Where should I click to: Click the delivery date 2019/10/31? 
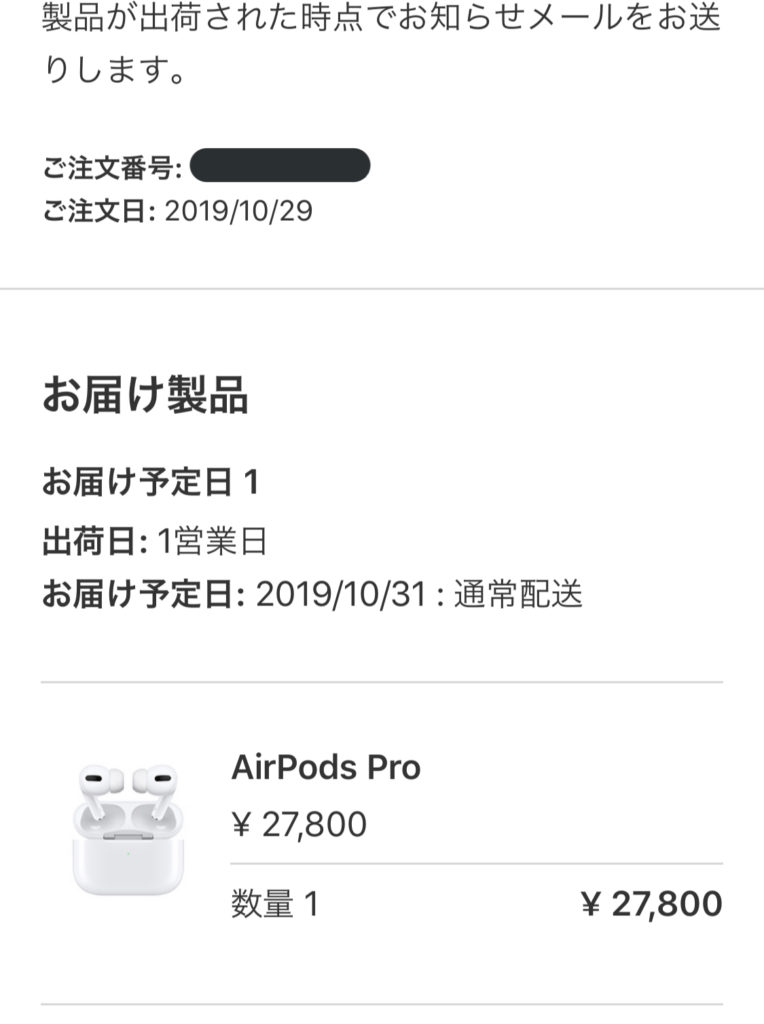click(x=341, y=595)
